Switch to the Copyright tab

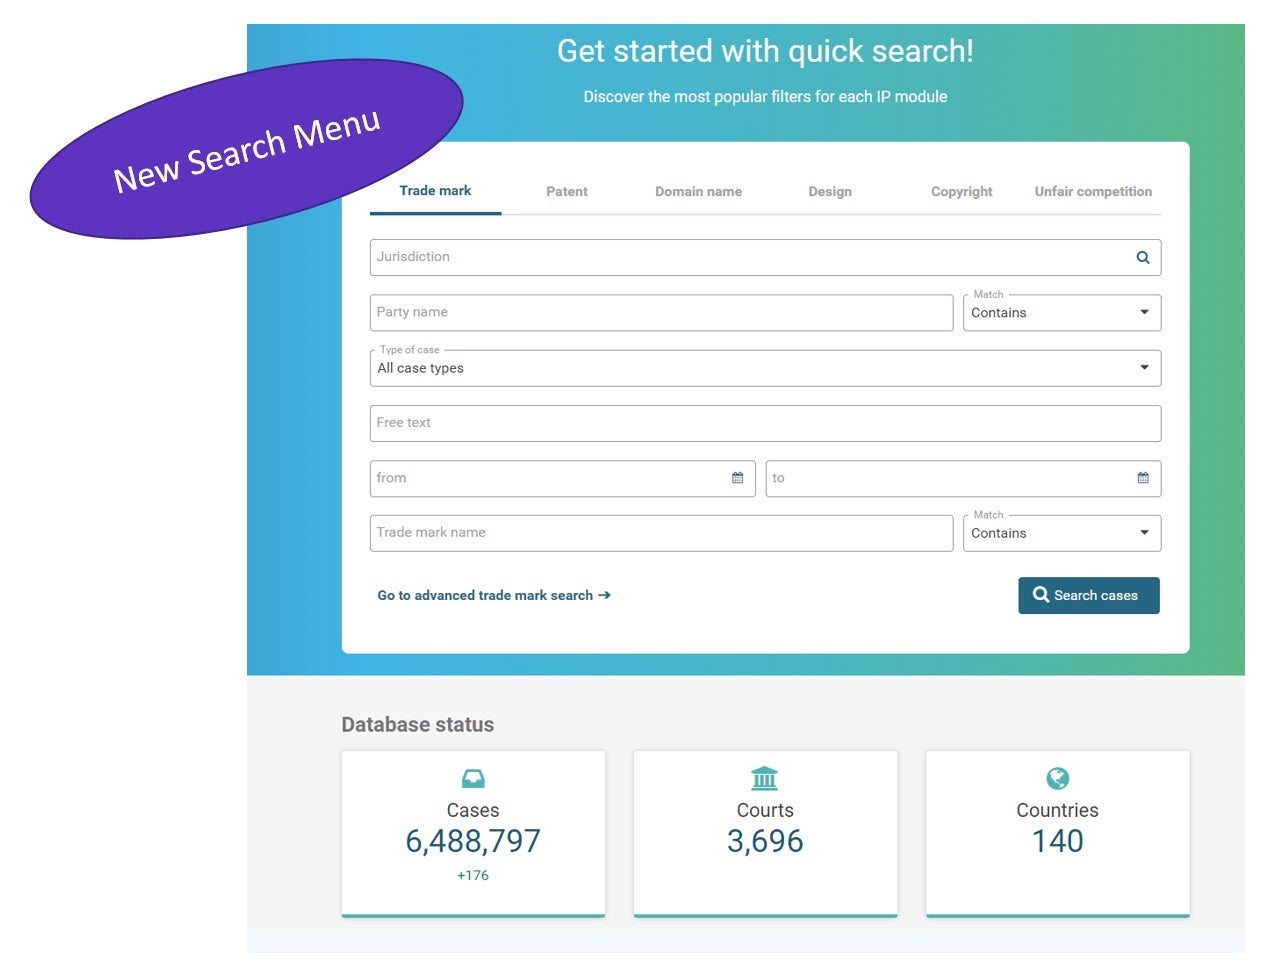tap(961, 192)
